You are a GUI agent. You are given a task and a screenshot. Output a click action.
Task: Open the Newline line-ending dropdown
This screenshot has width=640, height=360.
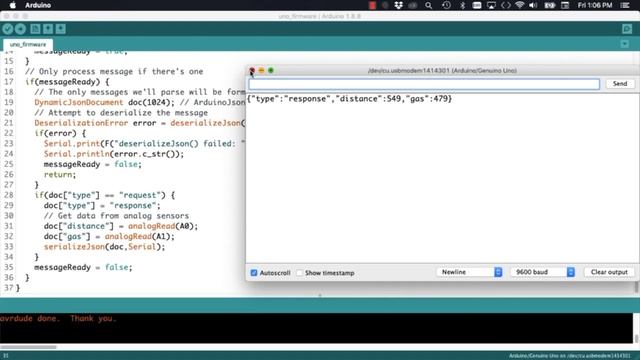click(469, 272)
